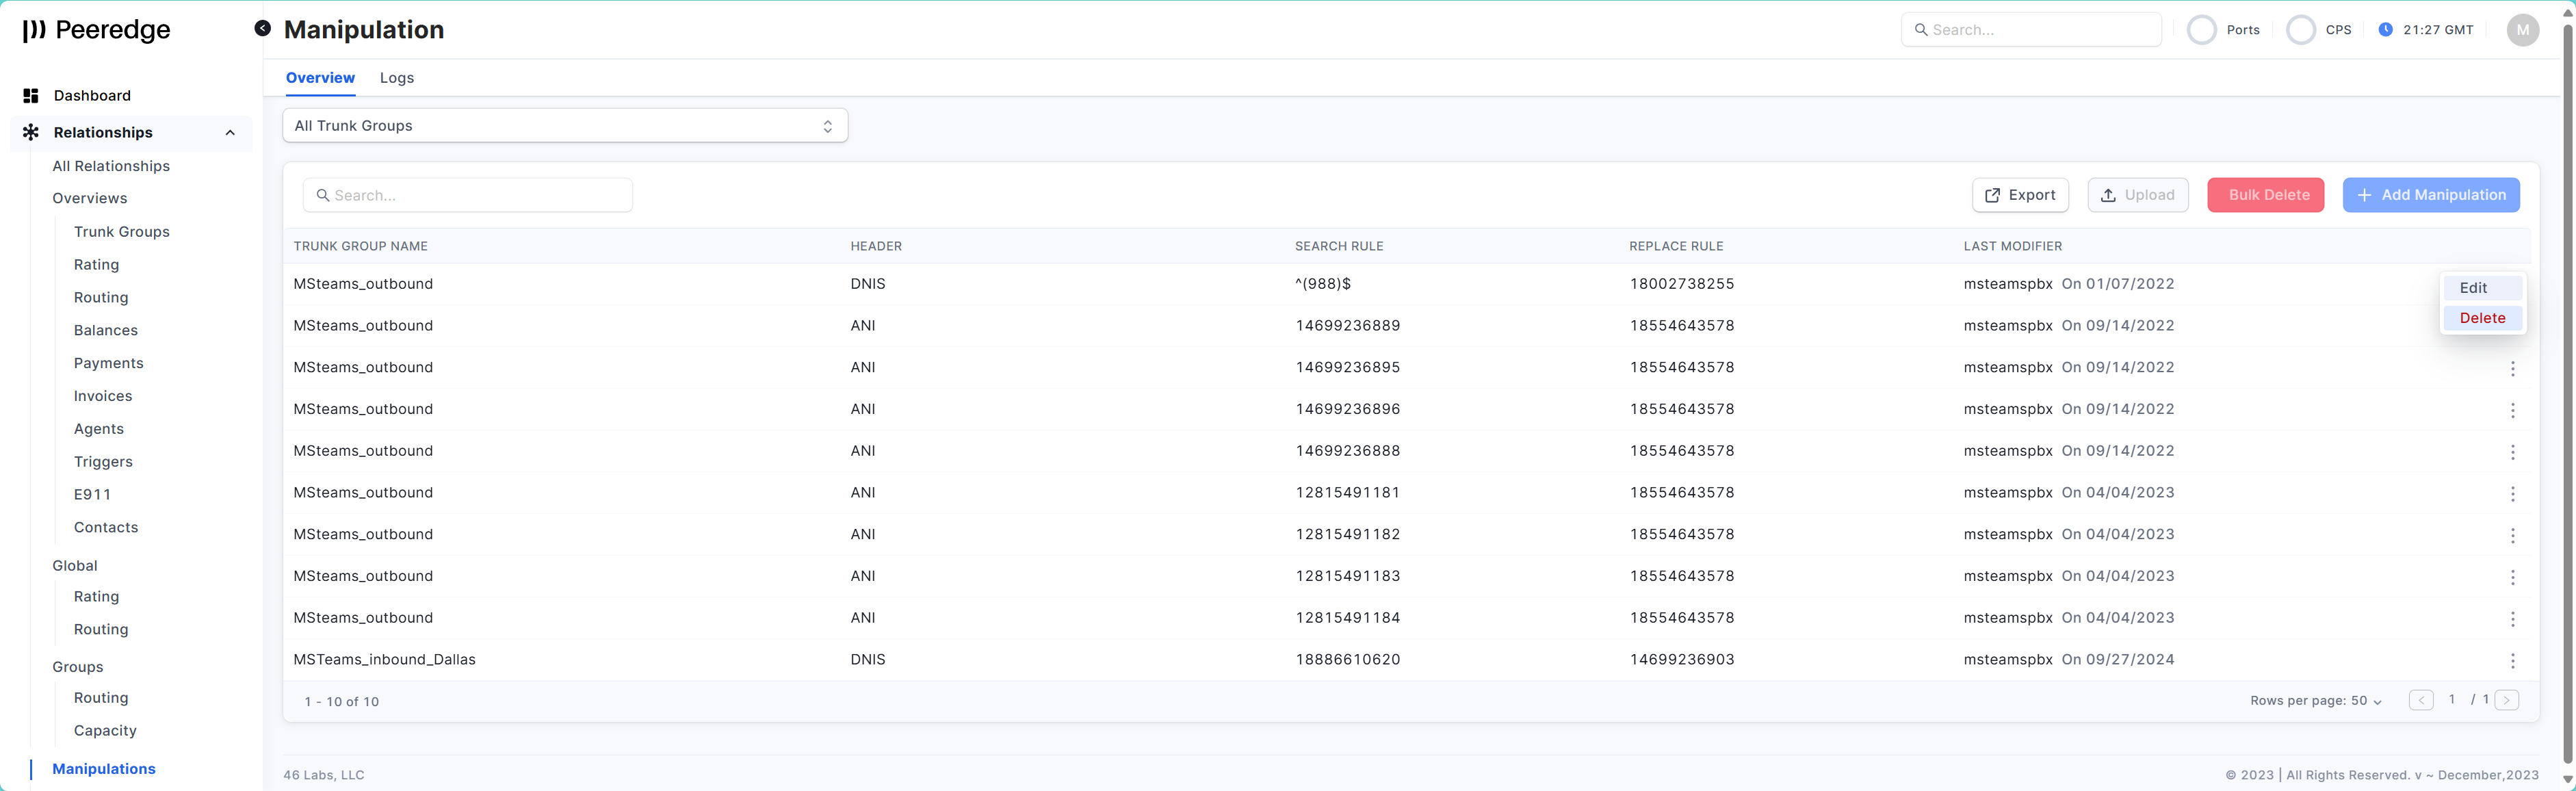This screenshot has width=2576, height=791.
Task: Open the All Trunk Groups dropdown
Action: (565, 126)
